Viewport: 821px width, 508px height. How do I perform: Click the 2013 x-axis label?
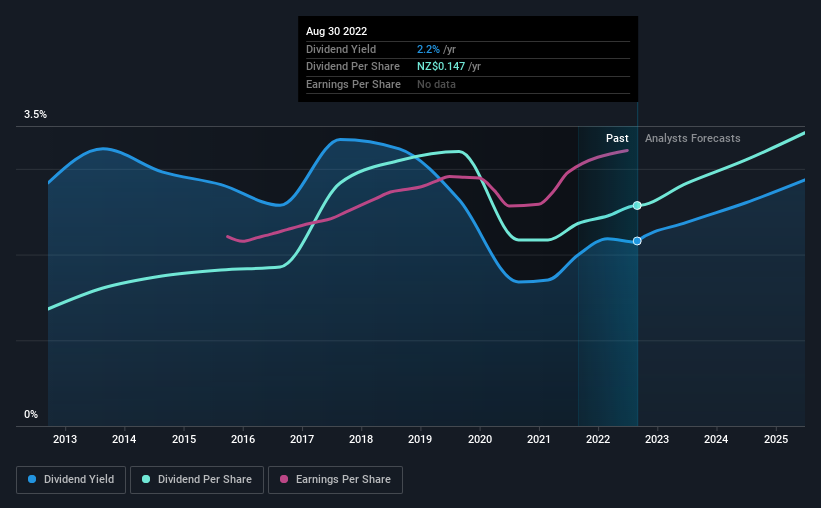tap(65, 439)
